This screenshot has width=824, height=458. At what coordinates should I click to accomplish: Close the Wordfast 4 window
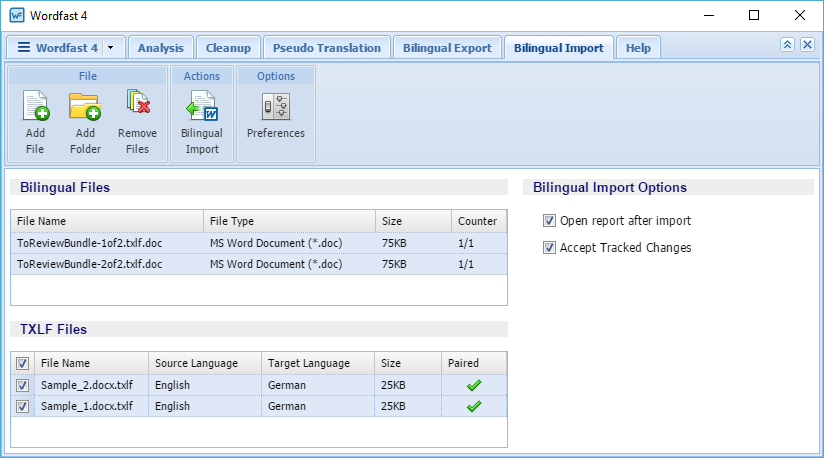coord(800,15)
